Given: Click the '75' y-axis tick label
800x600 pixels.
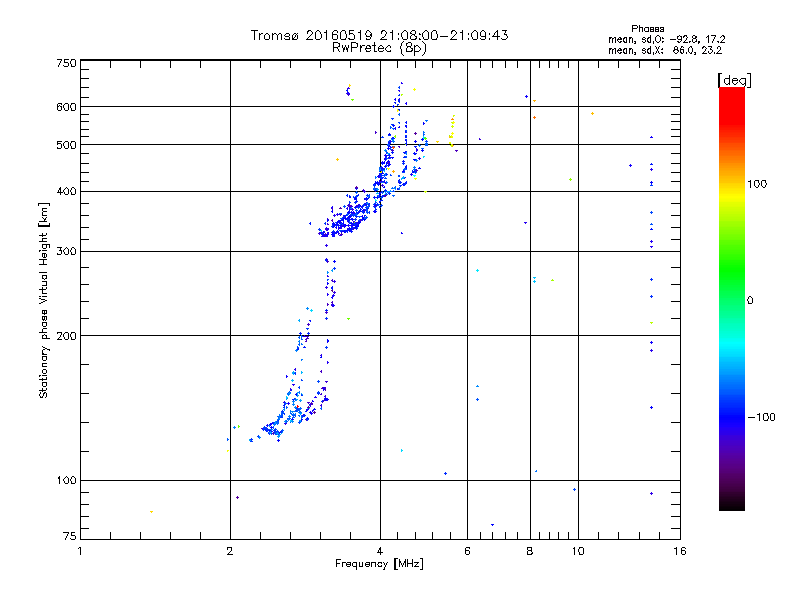Looking at the screenshot, I should (x=70, y=536).
